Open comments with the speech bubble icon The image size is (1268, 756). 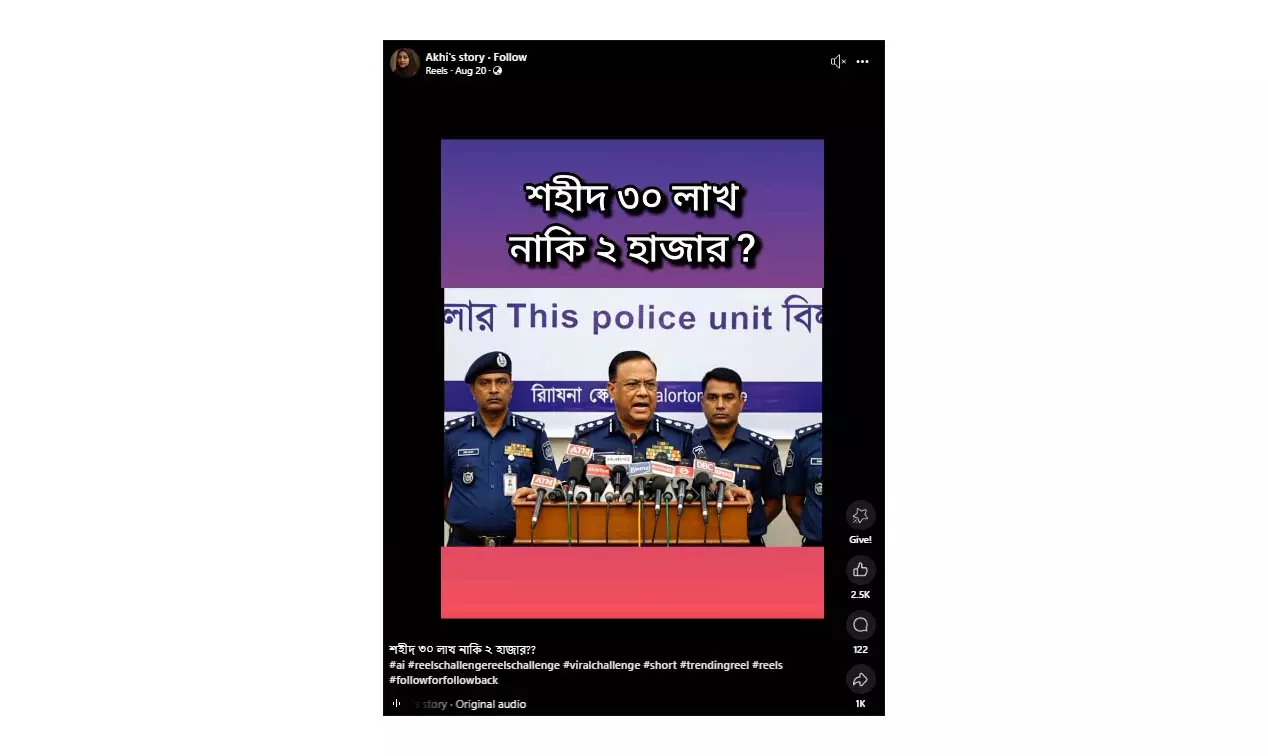pos(860,625)
